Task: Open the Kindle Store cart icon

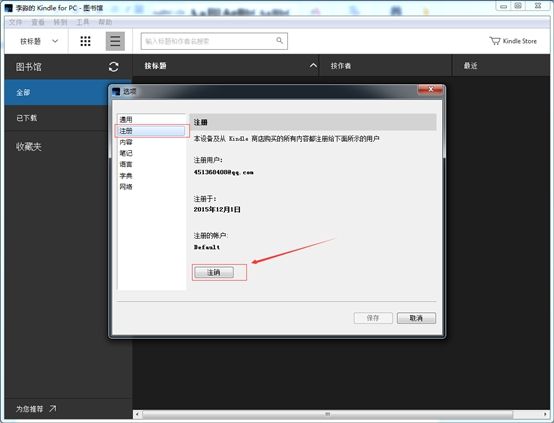Action: point(495,41)
